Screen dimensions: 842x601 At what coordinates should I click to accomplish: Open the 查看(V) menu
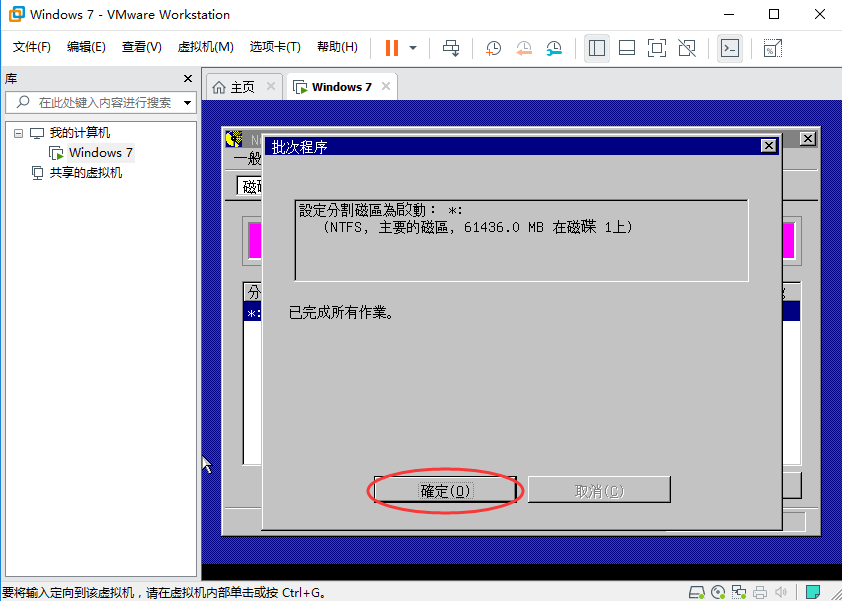pyautogui.click(x=142, y=47)
